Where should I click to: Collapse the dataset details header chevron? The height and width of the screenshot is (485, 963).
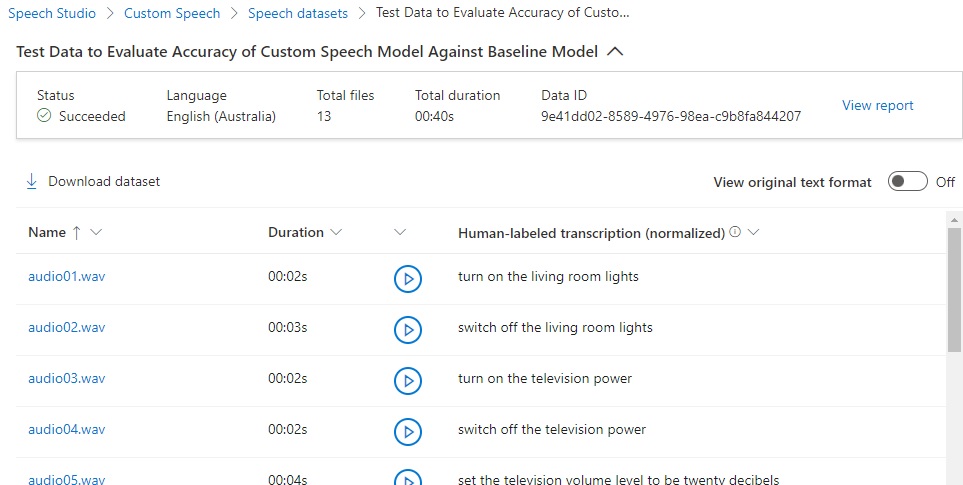pyautogui.click(x=615, y=51)
